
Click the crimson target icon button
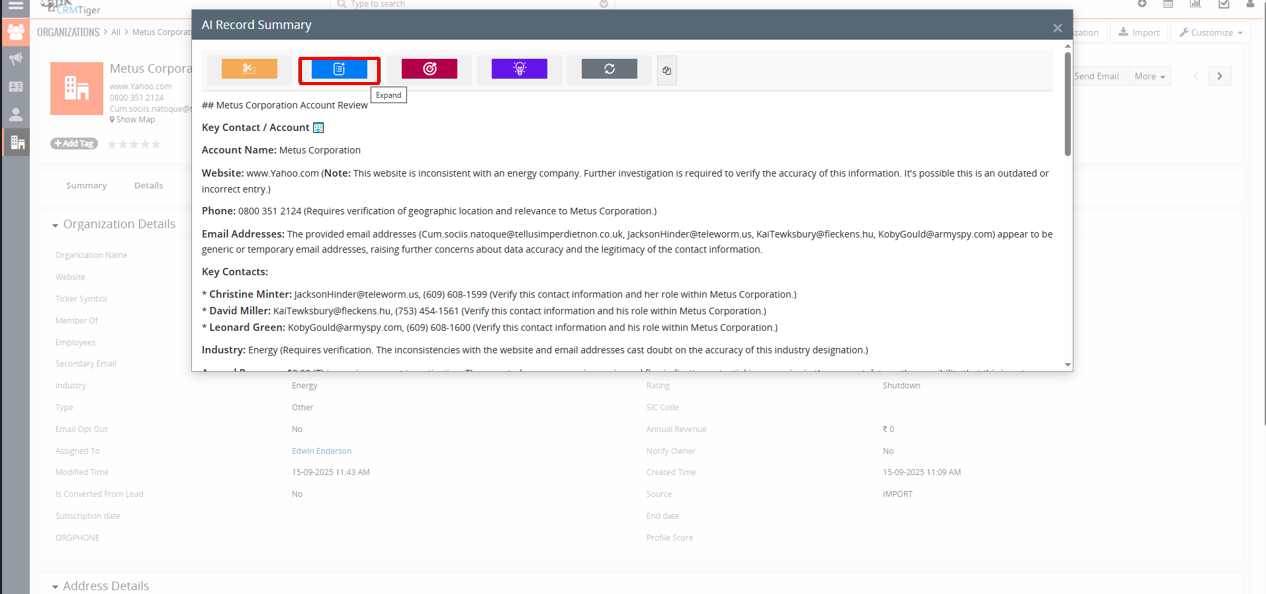429,68
